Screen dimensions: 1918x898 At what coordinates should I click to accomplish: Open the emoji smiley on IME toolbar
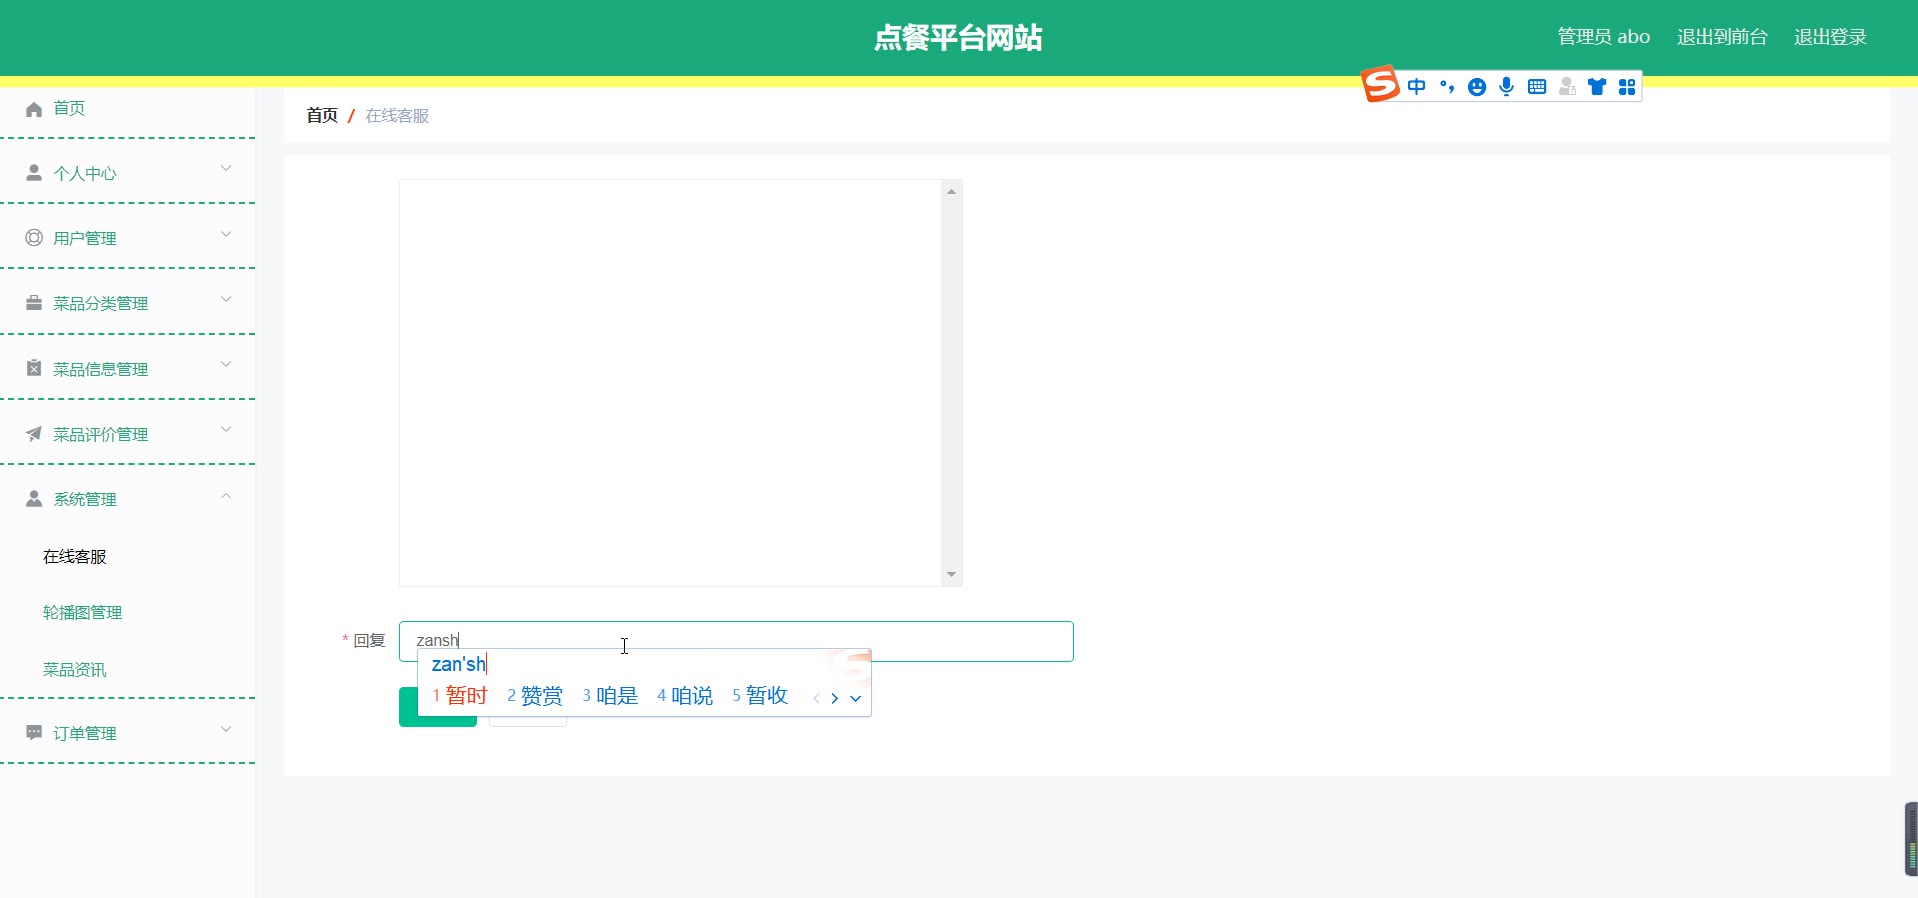(1477, 87)
